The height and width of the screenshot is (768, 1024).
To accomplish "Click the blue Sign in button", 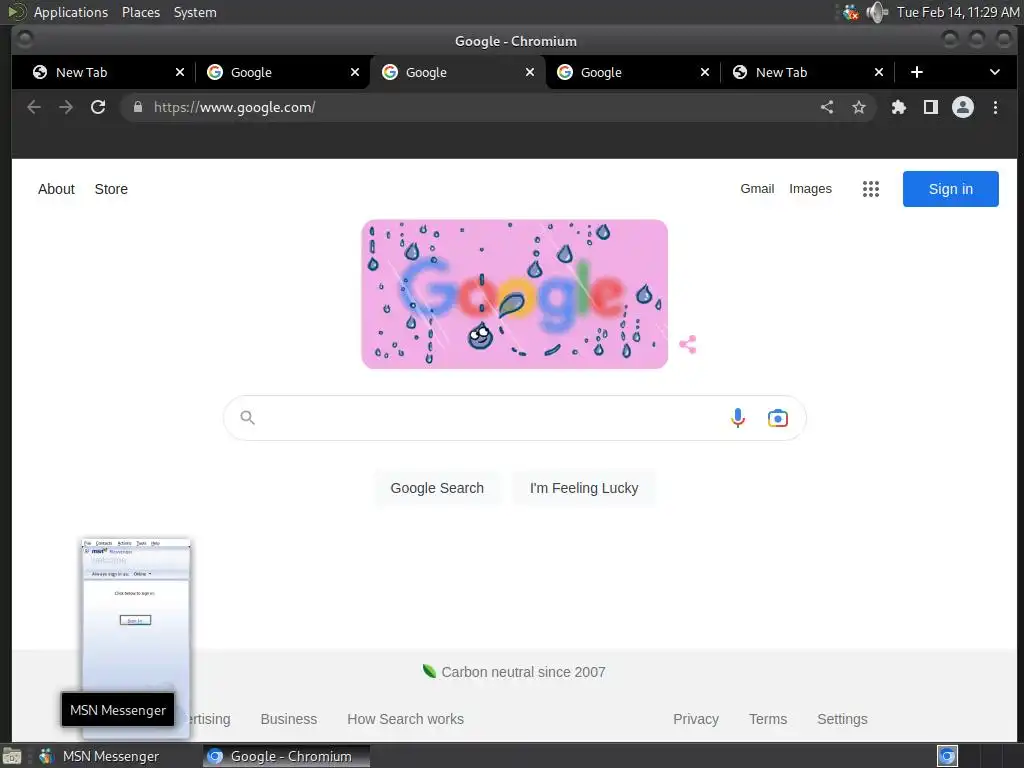I will pos(950,189).
